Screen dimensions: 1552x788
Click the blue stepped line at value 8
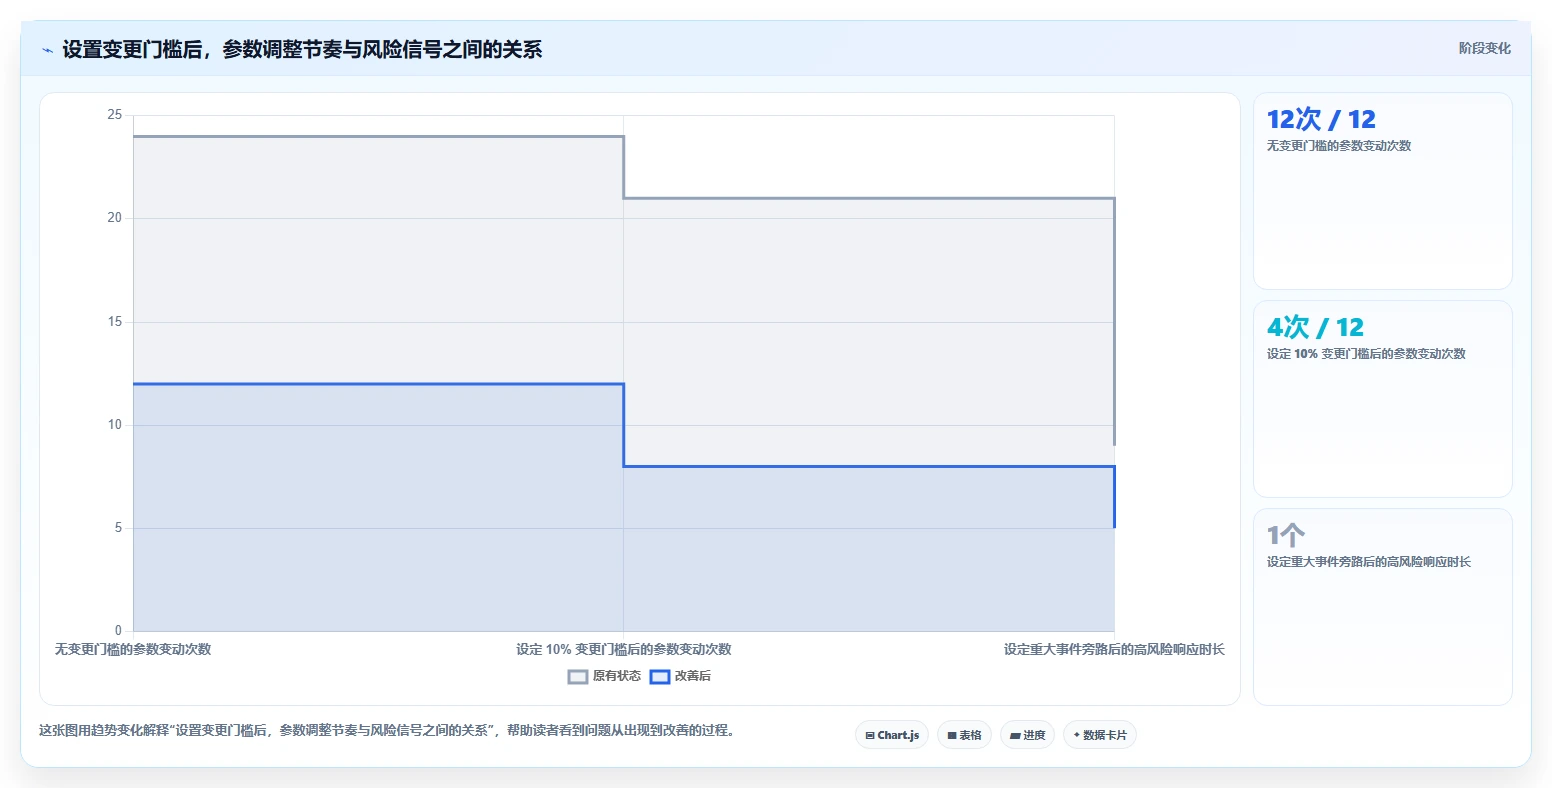869,466
